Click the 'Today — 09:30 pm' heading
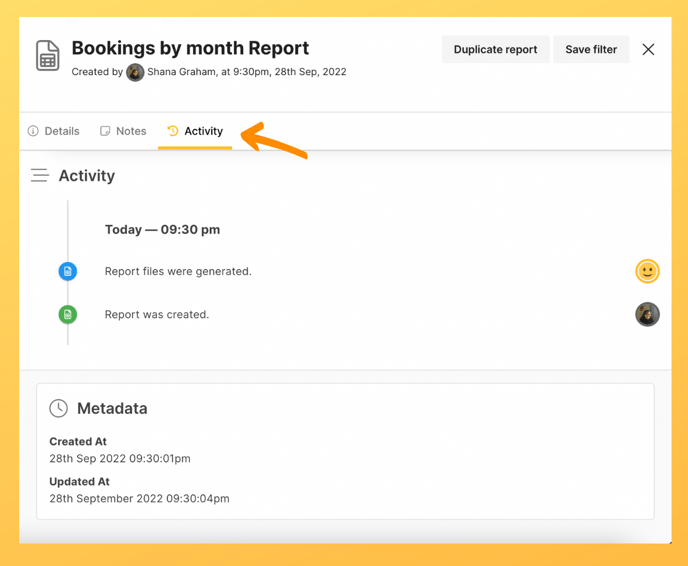 [162, 229]
